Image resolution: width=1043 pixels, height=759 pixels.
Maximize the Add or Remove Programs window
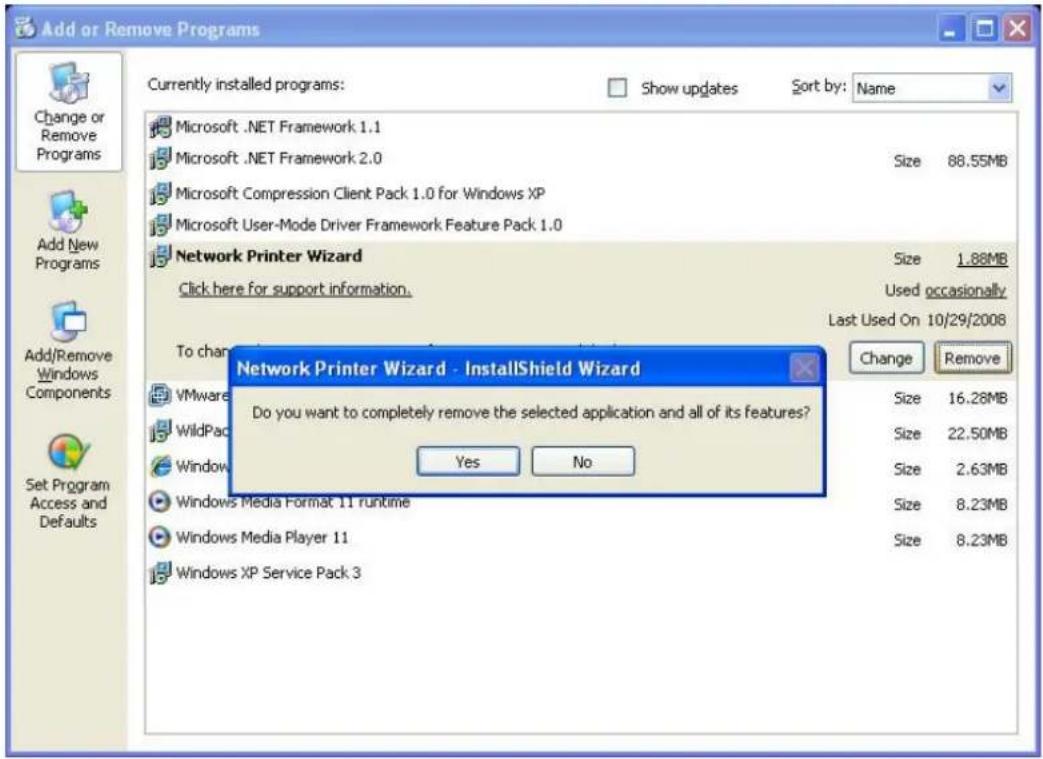(x=985, y=29)
